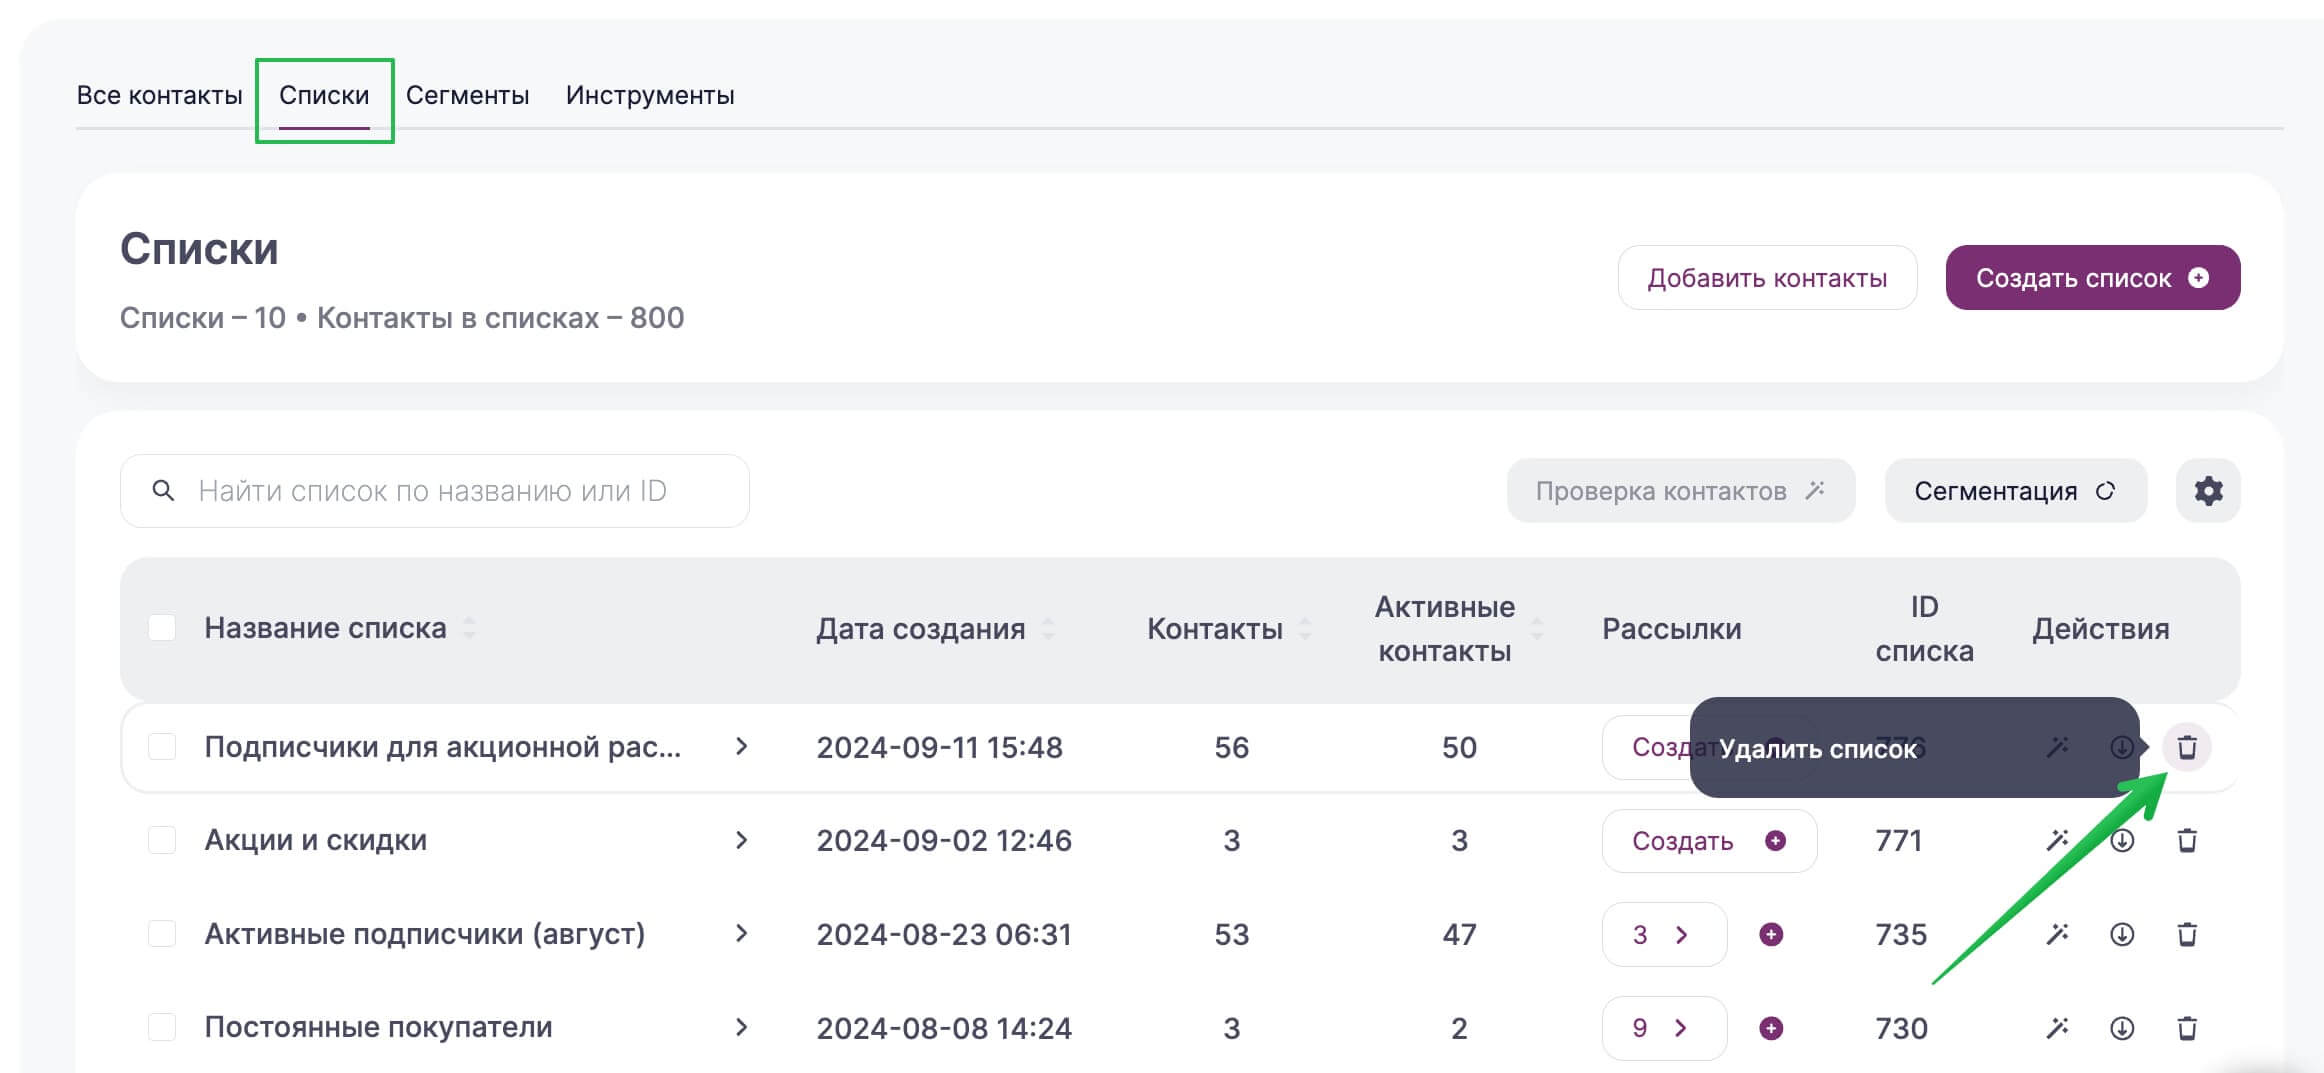Screen dimensions: 2324x1073
Task: Select all lists checkbox in header
Action: (162, 628)
